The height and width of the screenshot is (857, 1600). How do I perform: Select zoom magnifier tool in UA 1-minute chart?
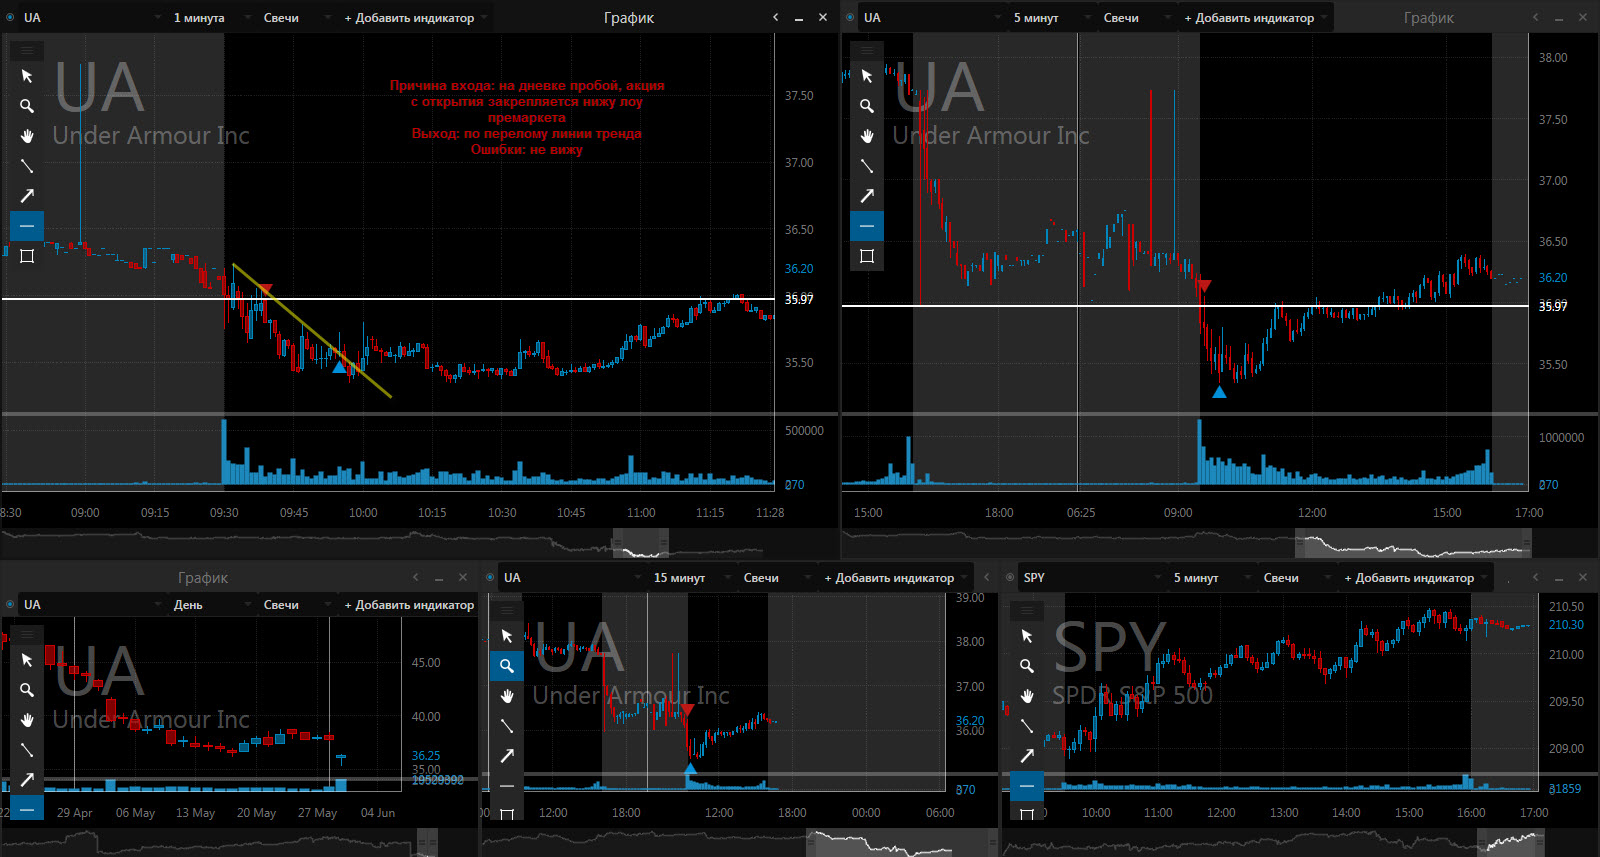coord(27,106)
